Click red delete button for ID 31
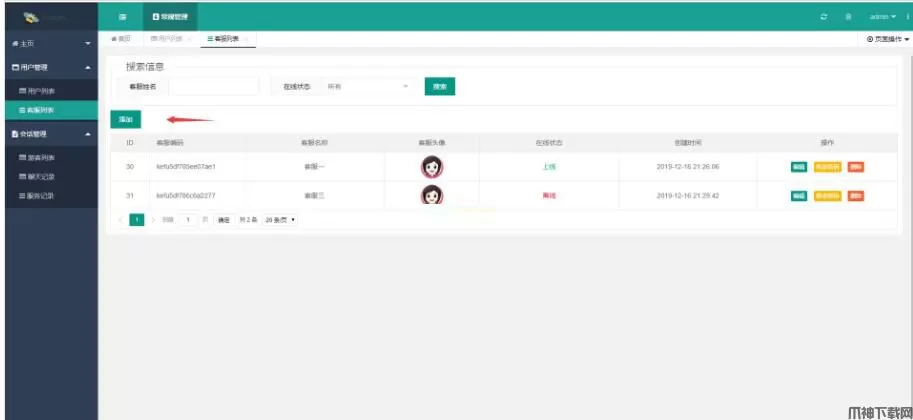This screenshot has height=420, width=913. pos(855,196)
